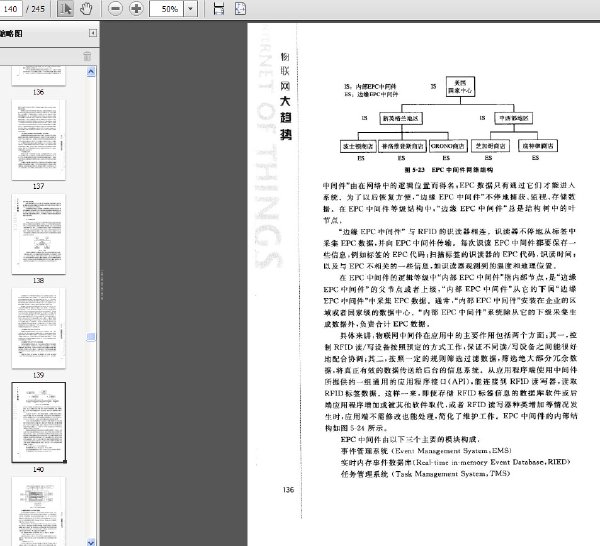Collapse the thumbnails panel arrow button
This screenshot has height=546, width=600.
(x=93, y=33)
